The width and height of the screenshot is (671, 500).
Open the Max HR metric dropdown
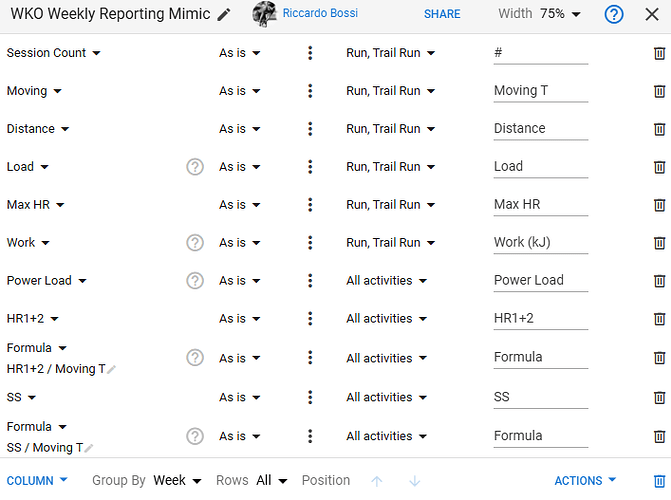pos(35,205)
